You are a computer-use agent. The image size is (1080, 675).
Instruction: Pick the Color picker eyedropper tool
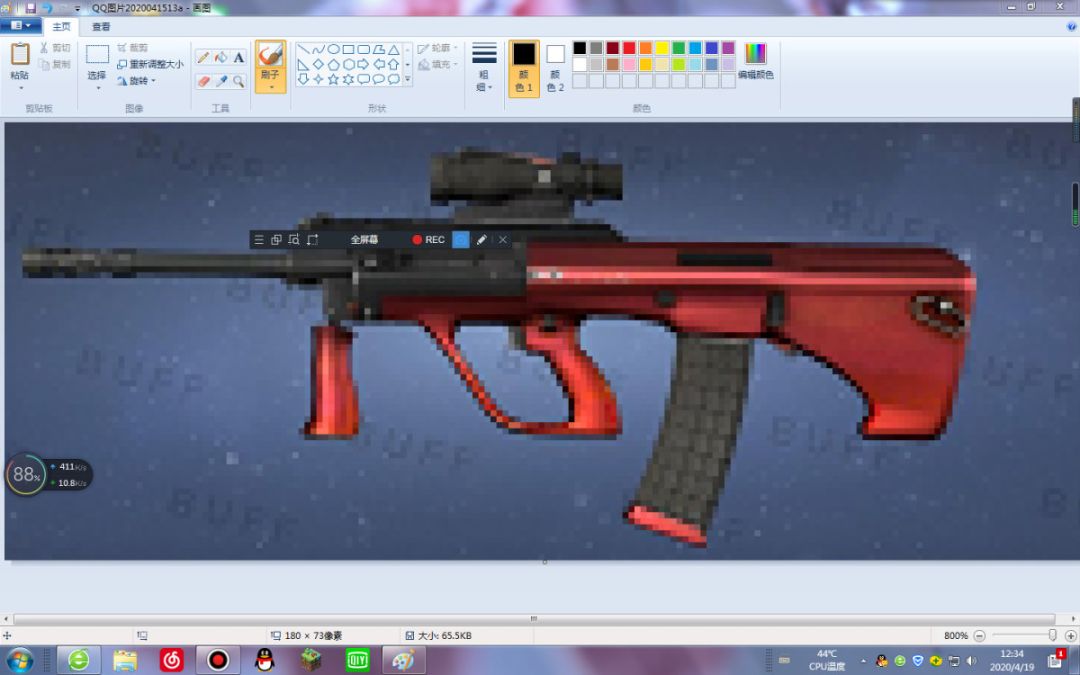point(221,81)
